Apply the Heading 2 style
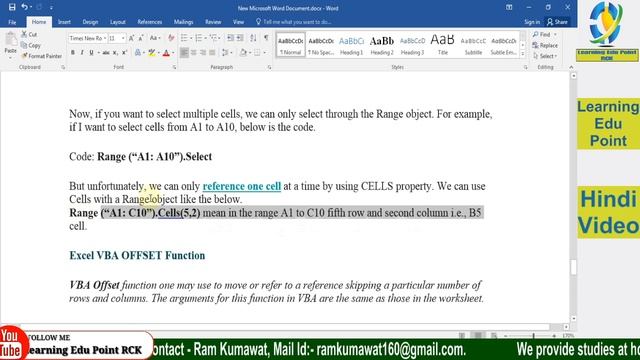640x360 pixels. click(x=382, y=45)
